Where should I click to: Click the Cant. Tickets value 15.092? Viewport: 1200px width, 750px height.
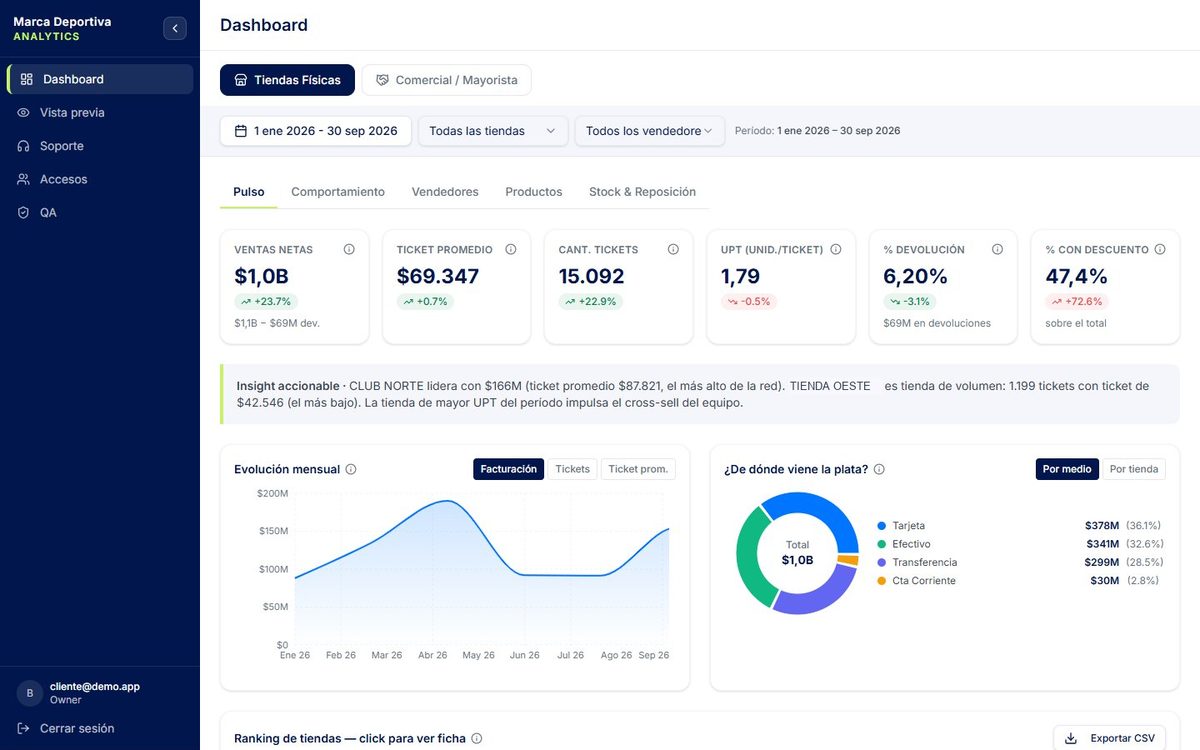591,276
